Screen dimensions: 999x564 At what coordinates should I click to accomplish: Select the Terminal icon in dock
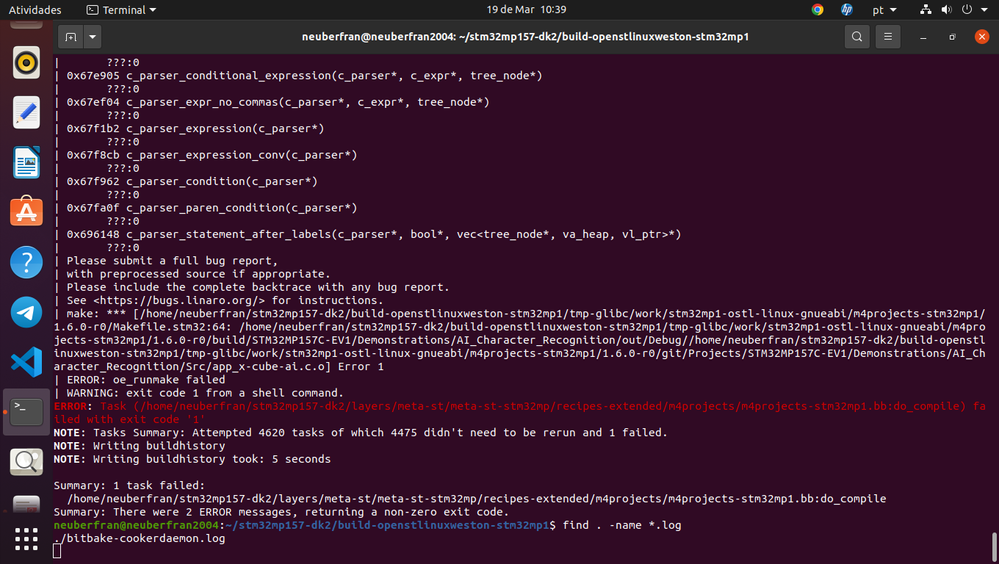(26, 412)
